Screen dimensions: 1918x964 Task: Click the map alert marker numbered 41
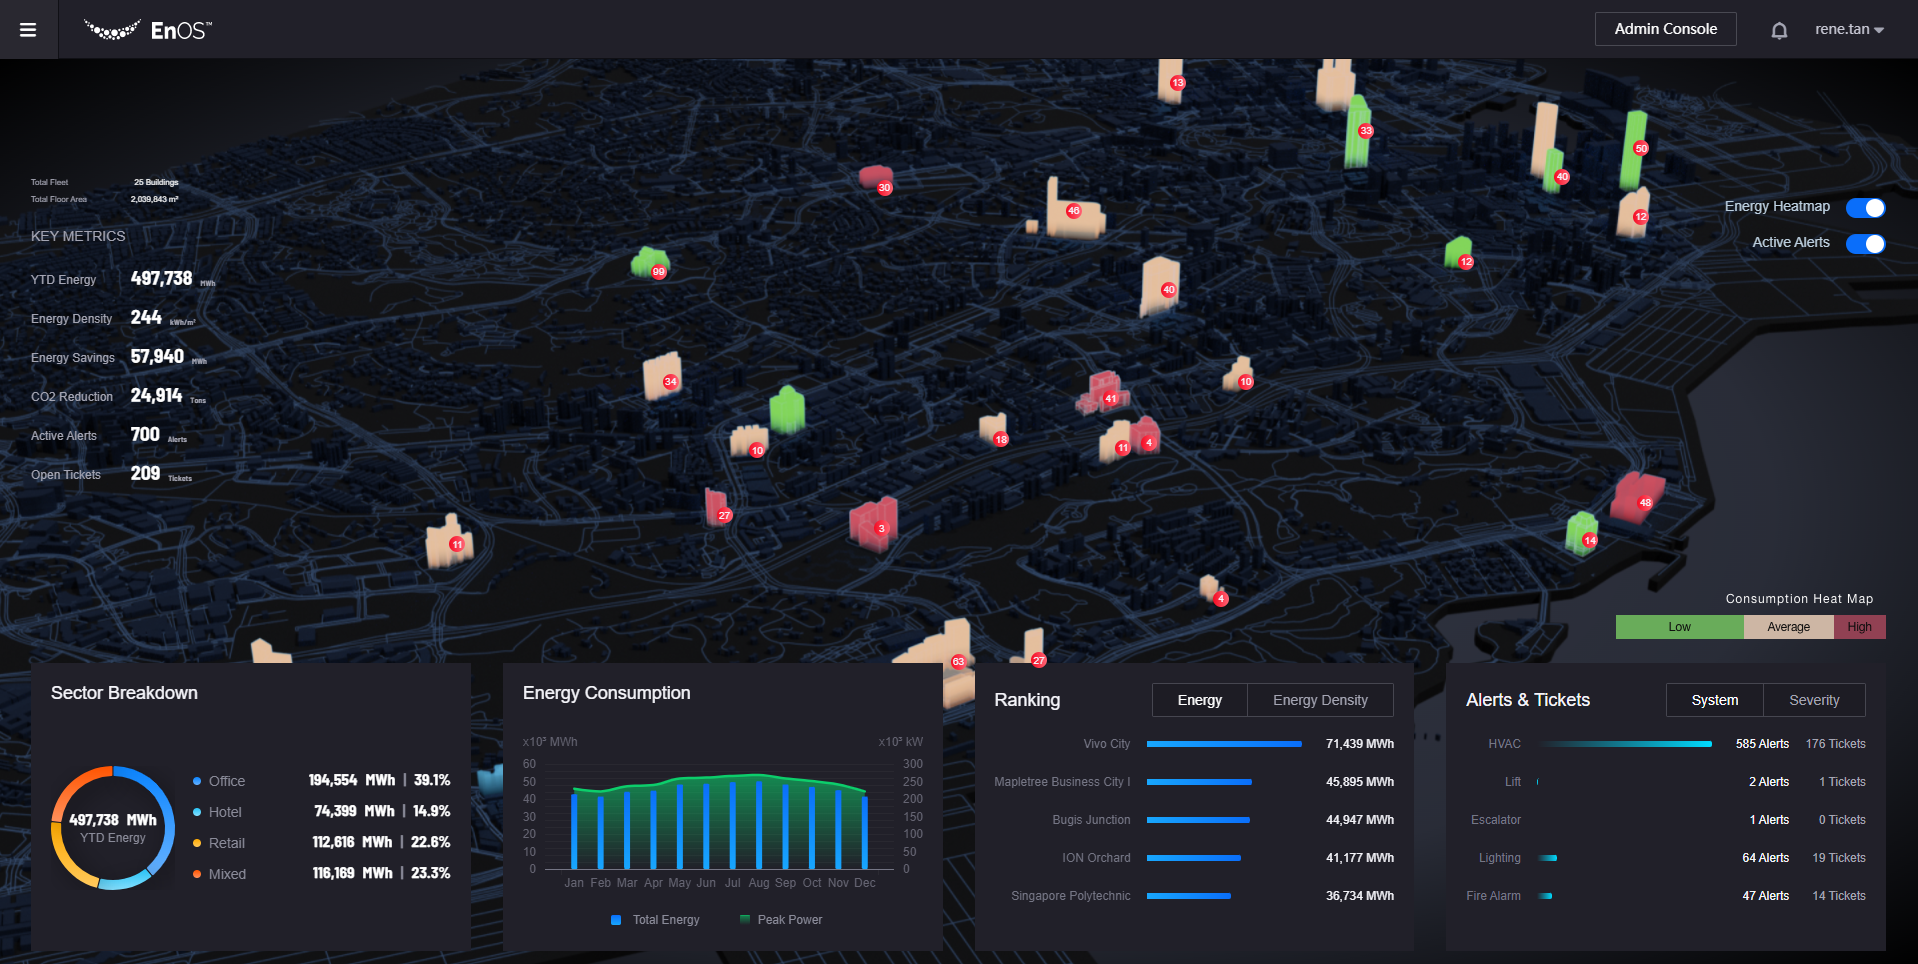pos(1110,399)
